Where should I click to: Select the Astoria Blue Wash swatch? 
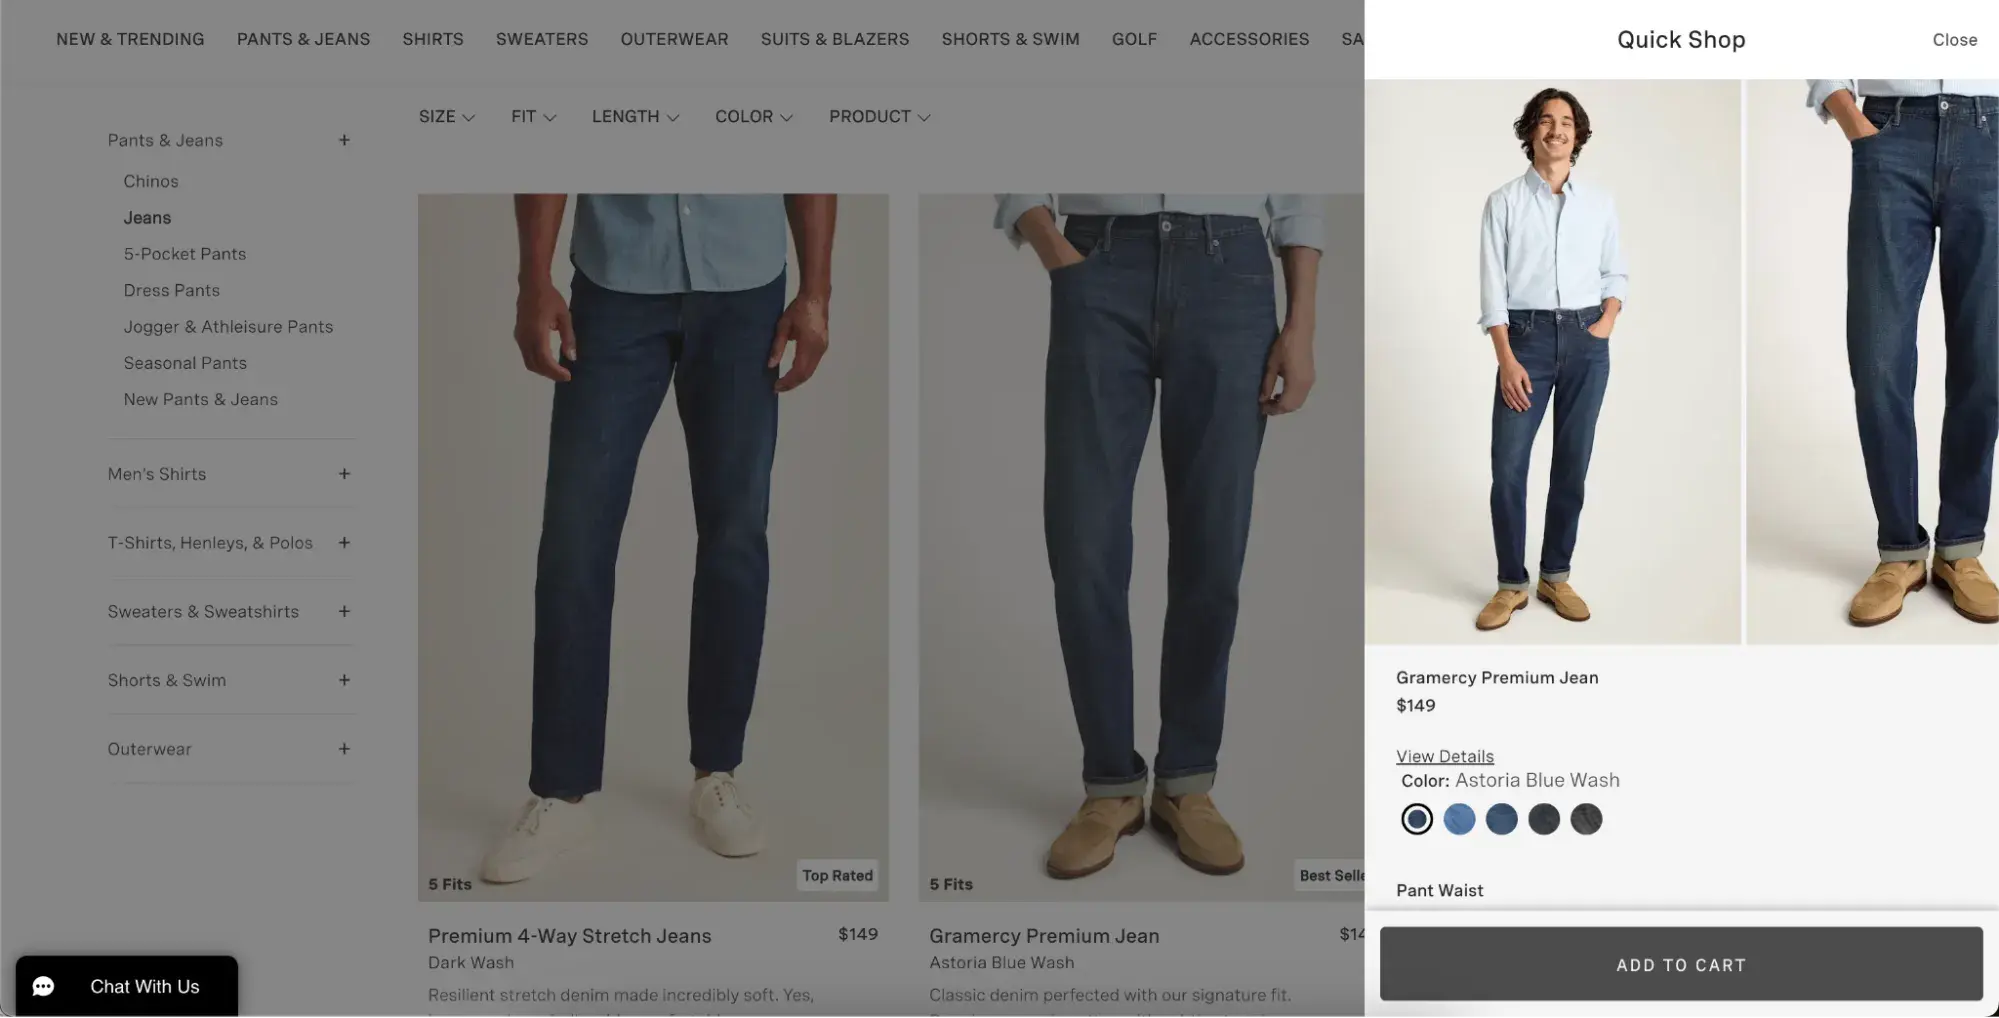(1416, 819)
